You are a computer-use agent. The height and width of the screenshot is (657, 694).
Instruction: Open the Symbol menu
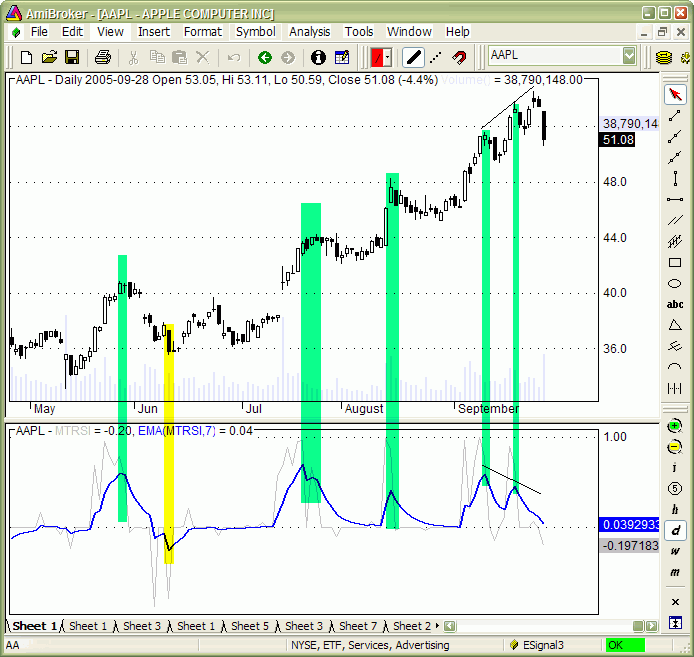[255, 32]
